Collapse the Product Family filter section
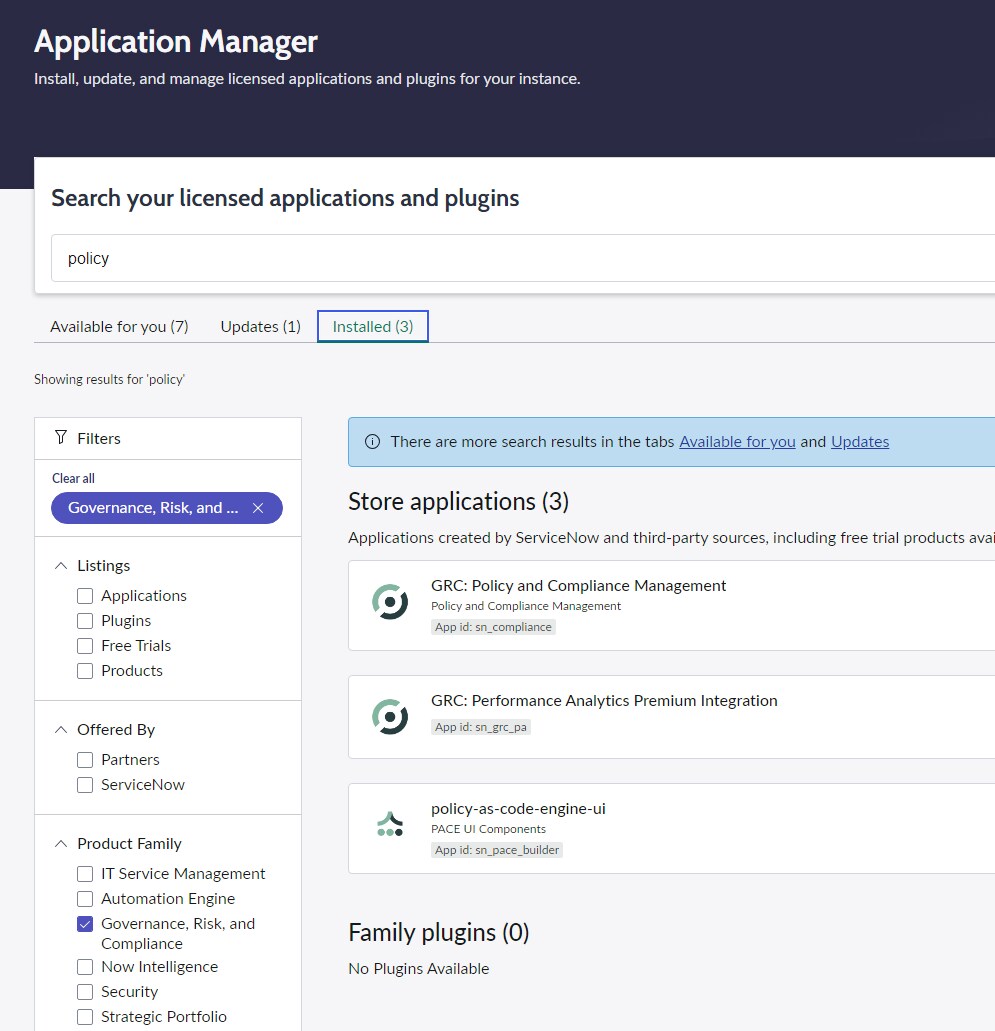 (x=61, y=844)
